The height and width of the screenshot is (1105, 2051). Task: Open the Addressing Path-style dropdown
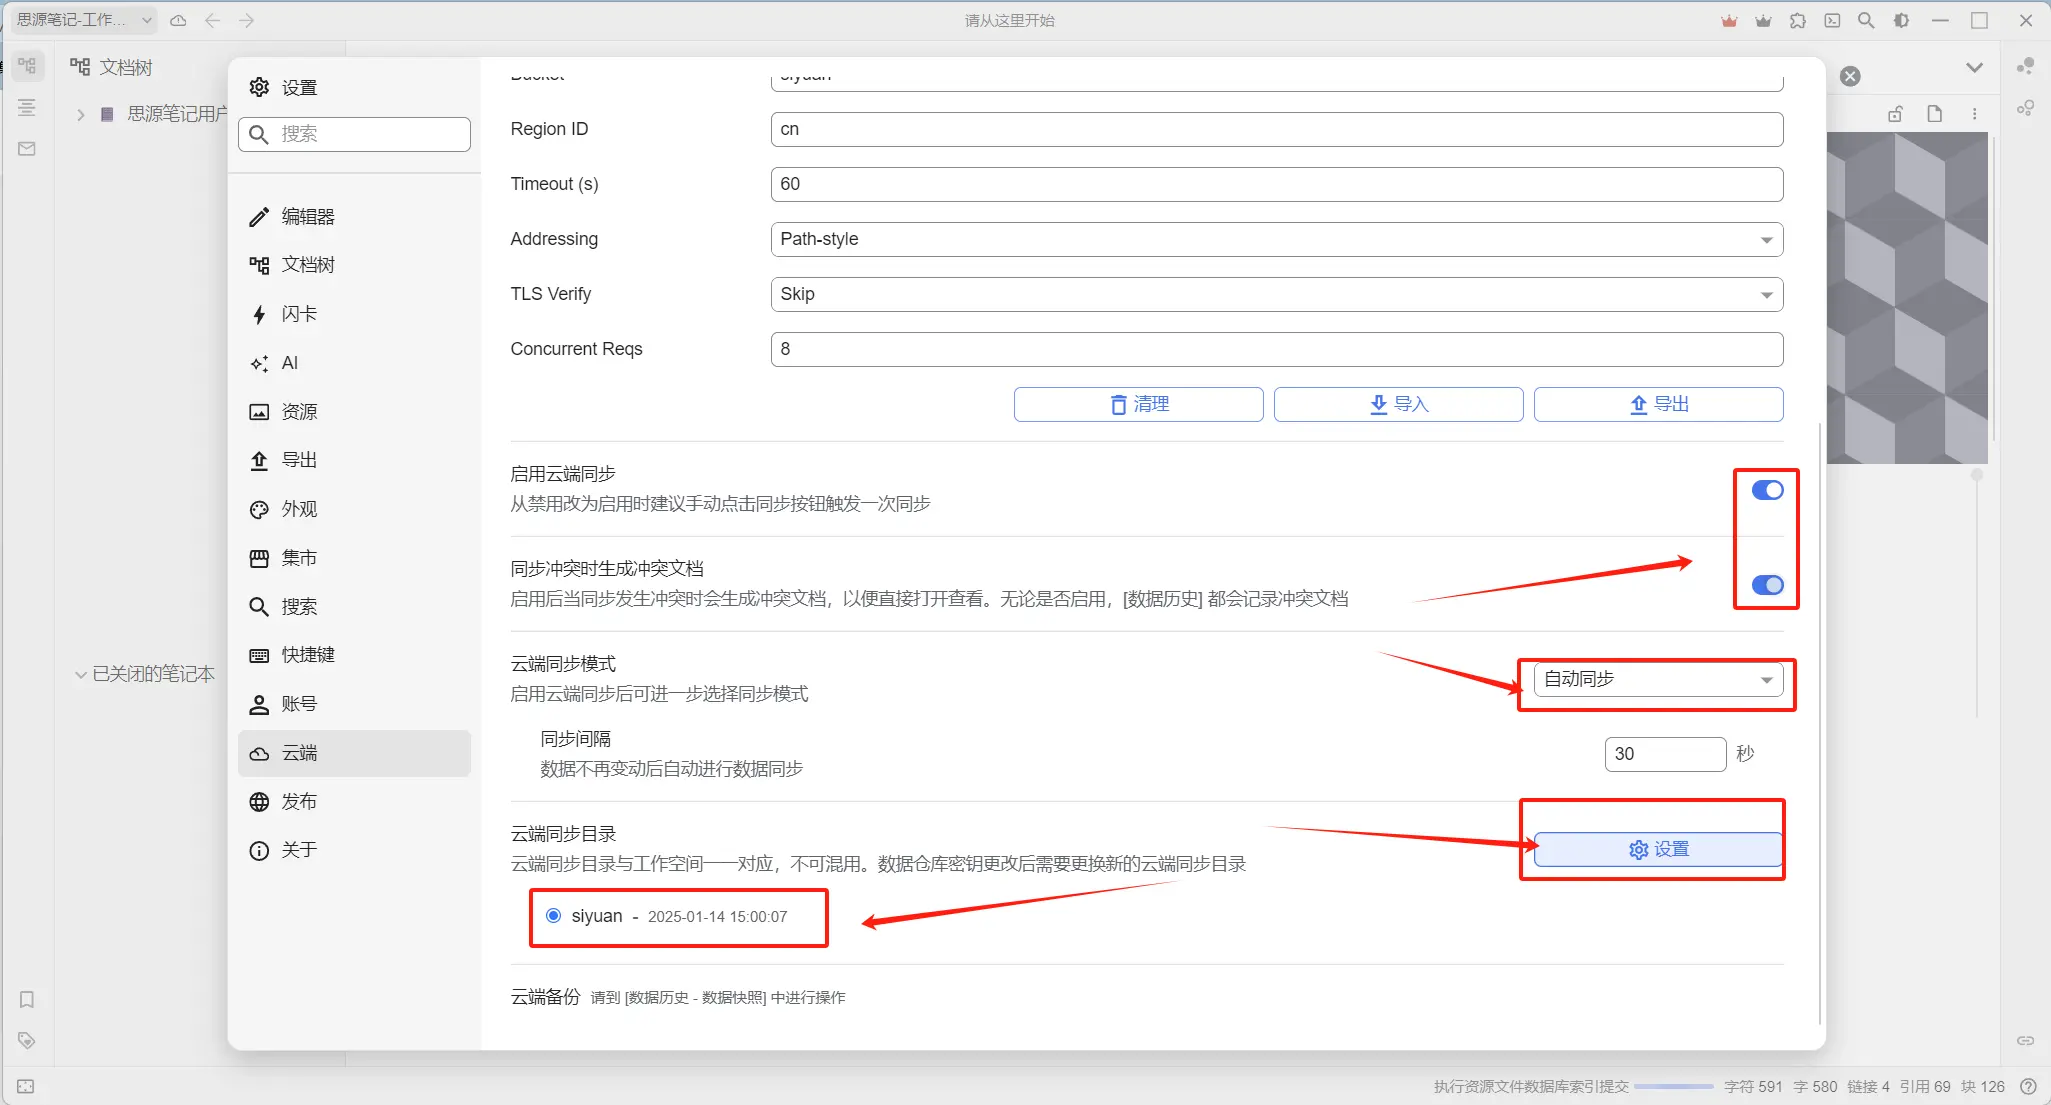(1277, 239)
